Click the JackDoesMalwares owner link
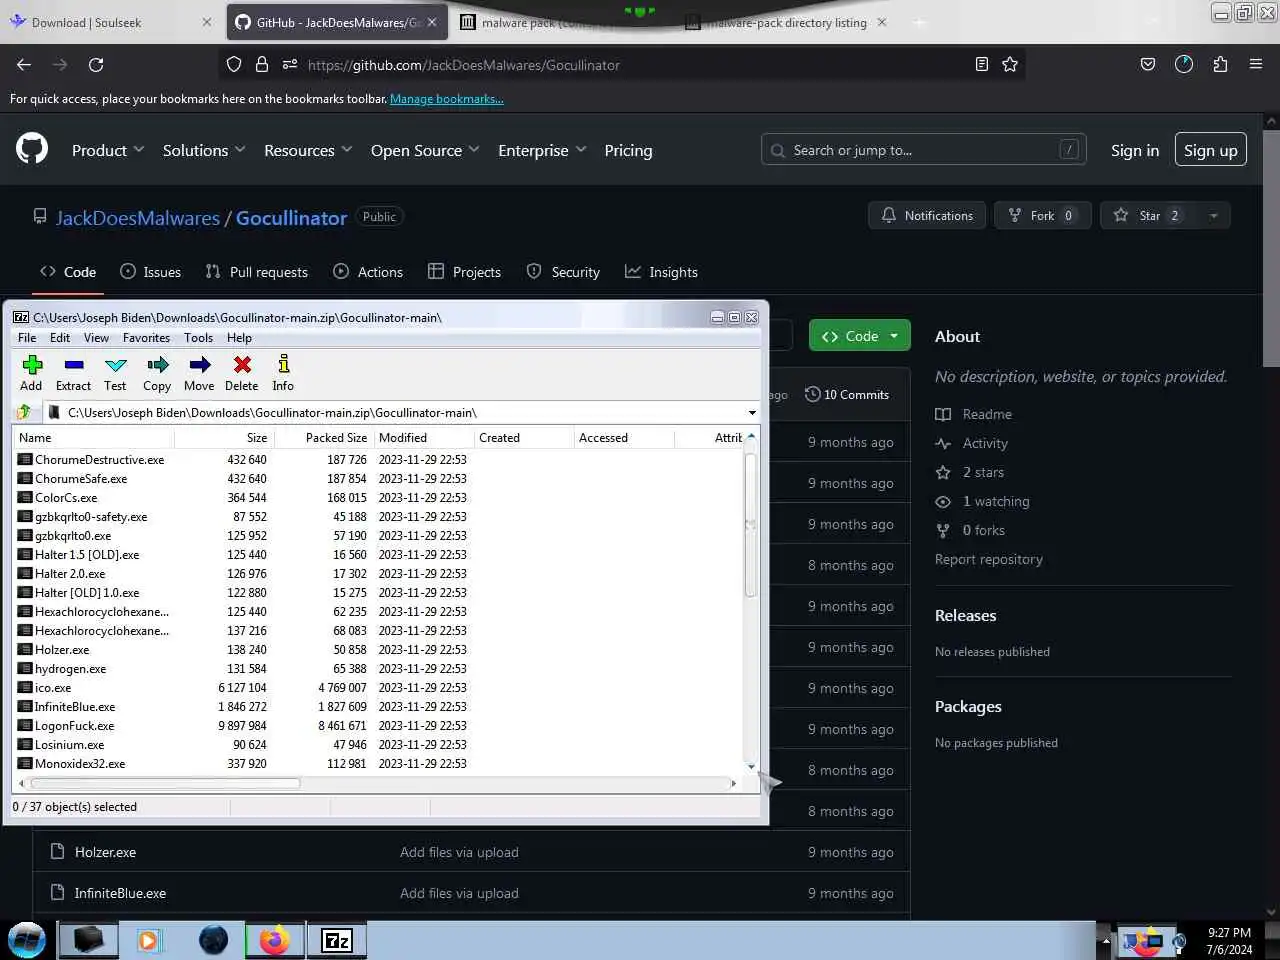Screen dimensions: 1280x960 (138, 218)
